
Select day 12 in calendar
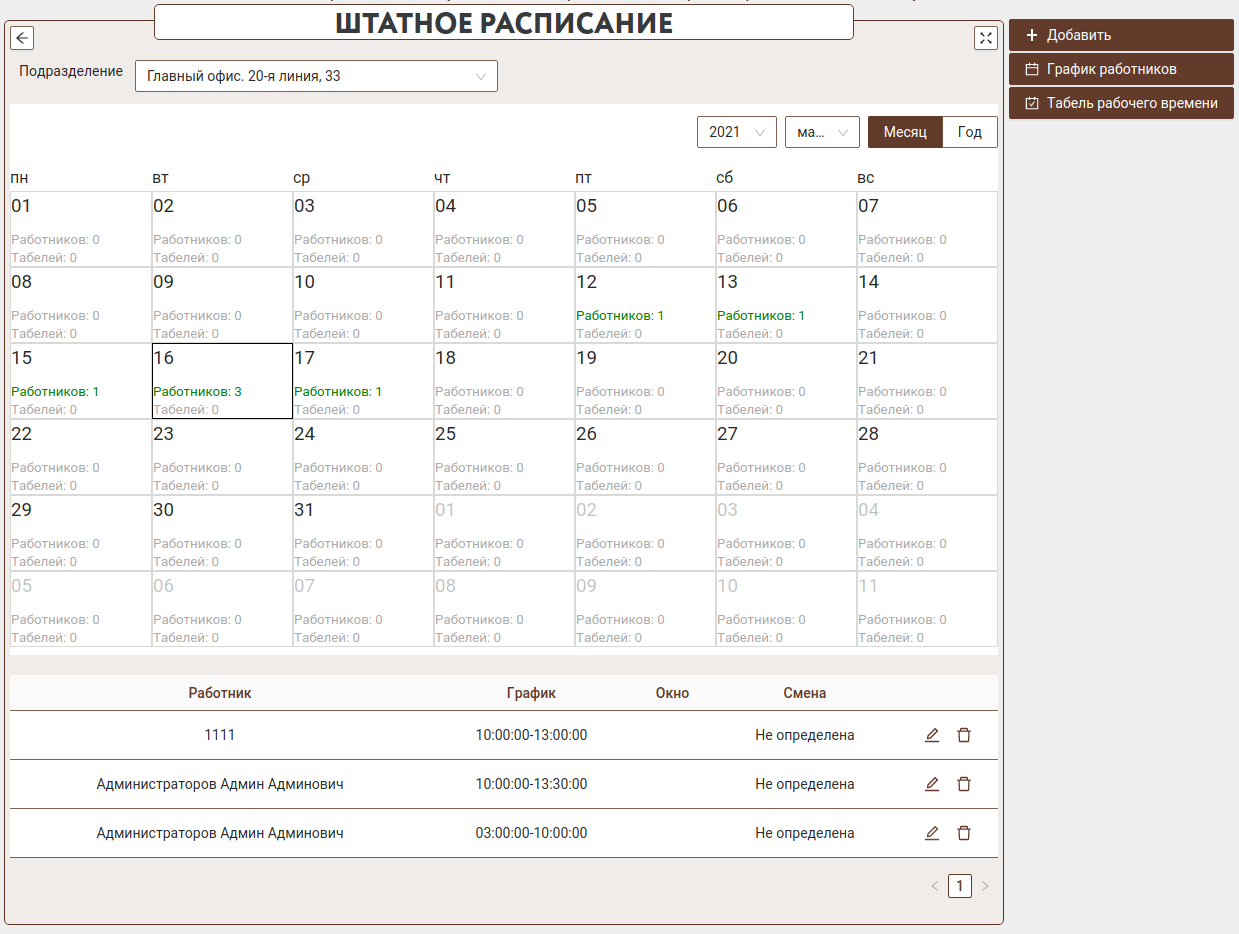[645, 305]
